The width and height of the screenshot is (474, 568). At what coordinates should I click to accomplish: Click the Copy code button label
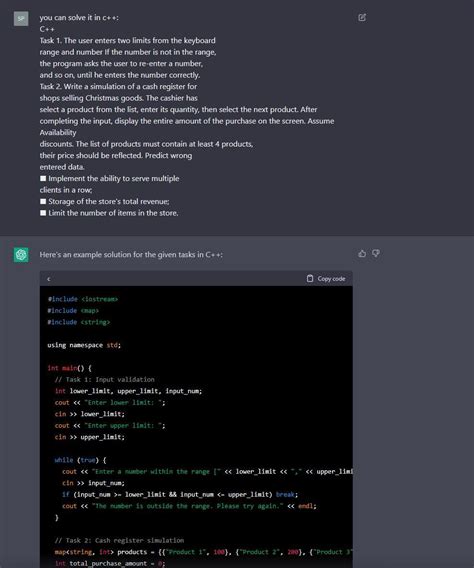(331, 279)
